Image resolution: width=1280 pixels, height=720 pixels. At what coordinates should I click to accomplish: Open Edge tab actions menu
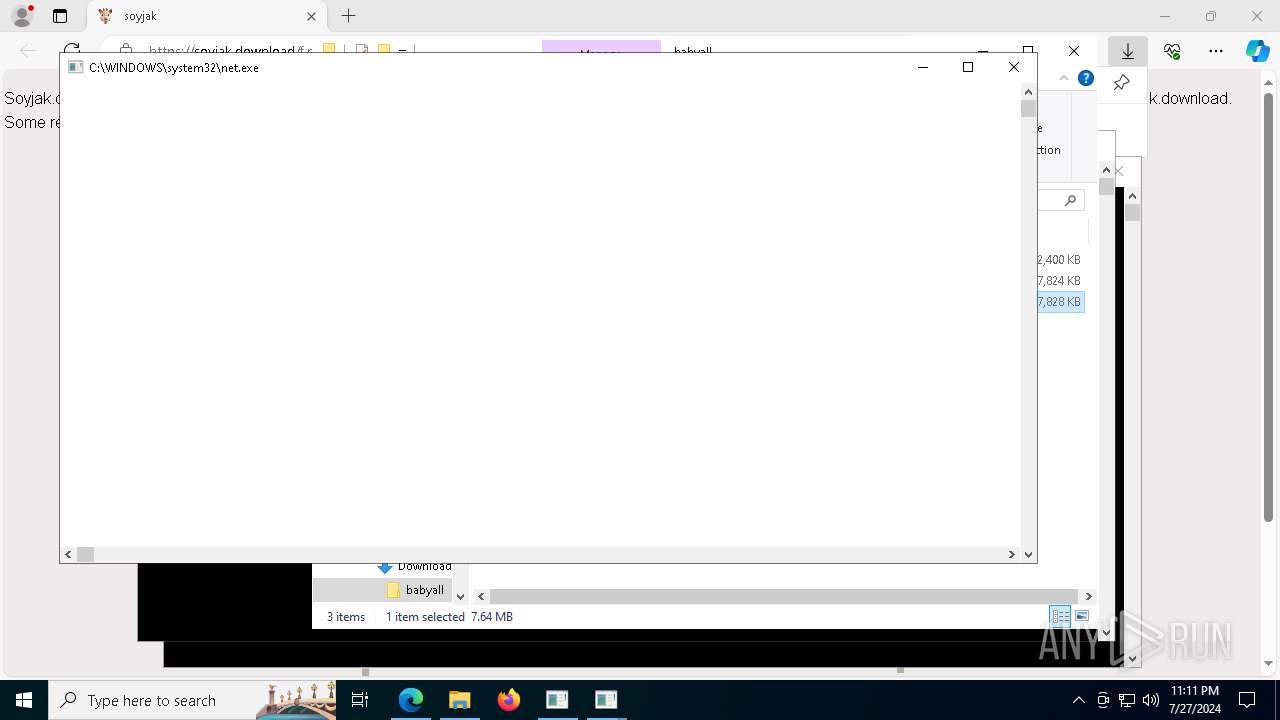tap(60, 16)
